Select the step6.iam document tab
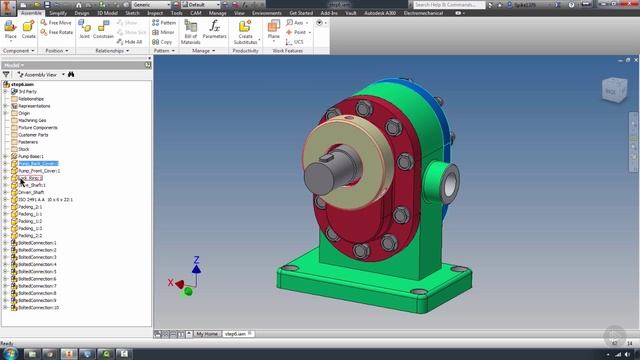The image size is (640, 360). (238, 334)
